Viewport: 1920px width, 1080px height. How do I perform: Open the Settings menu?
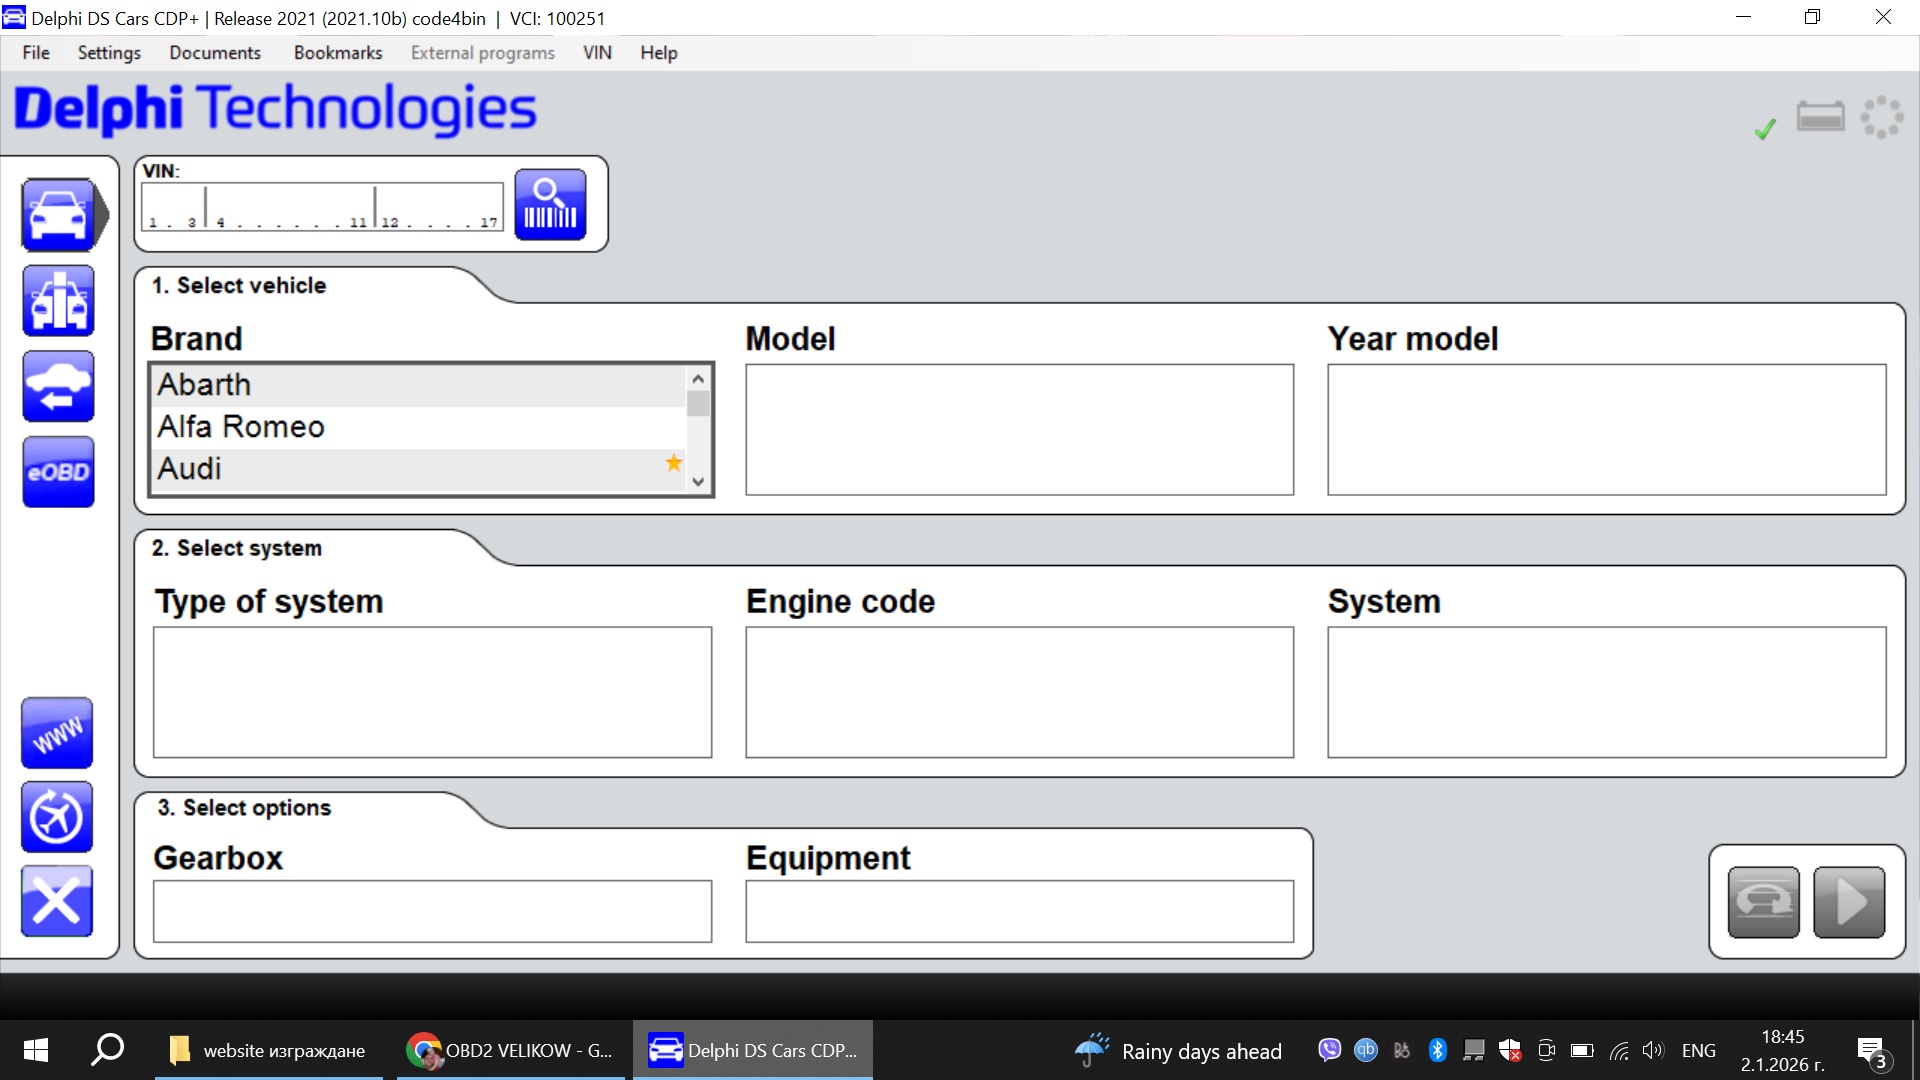[x=108, y=52]
